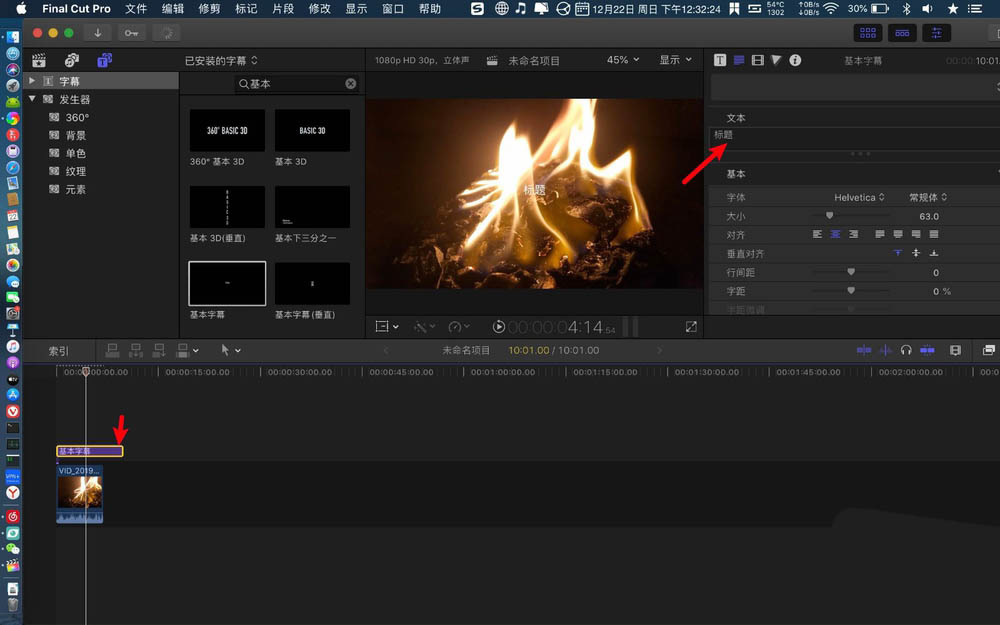This screenshot has height=625, width=1000.
Task: Toggle browser panel visibility button
Action: pyautogui.click(x=868, y=33)
